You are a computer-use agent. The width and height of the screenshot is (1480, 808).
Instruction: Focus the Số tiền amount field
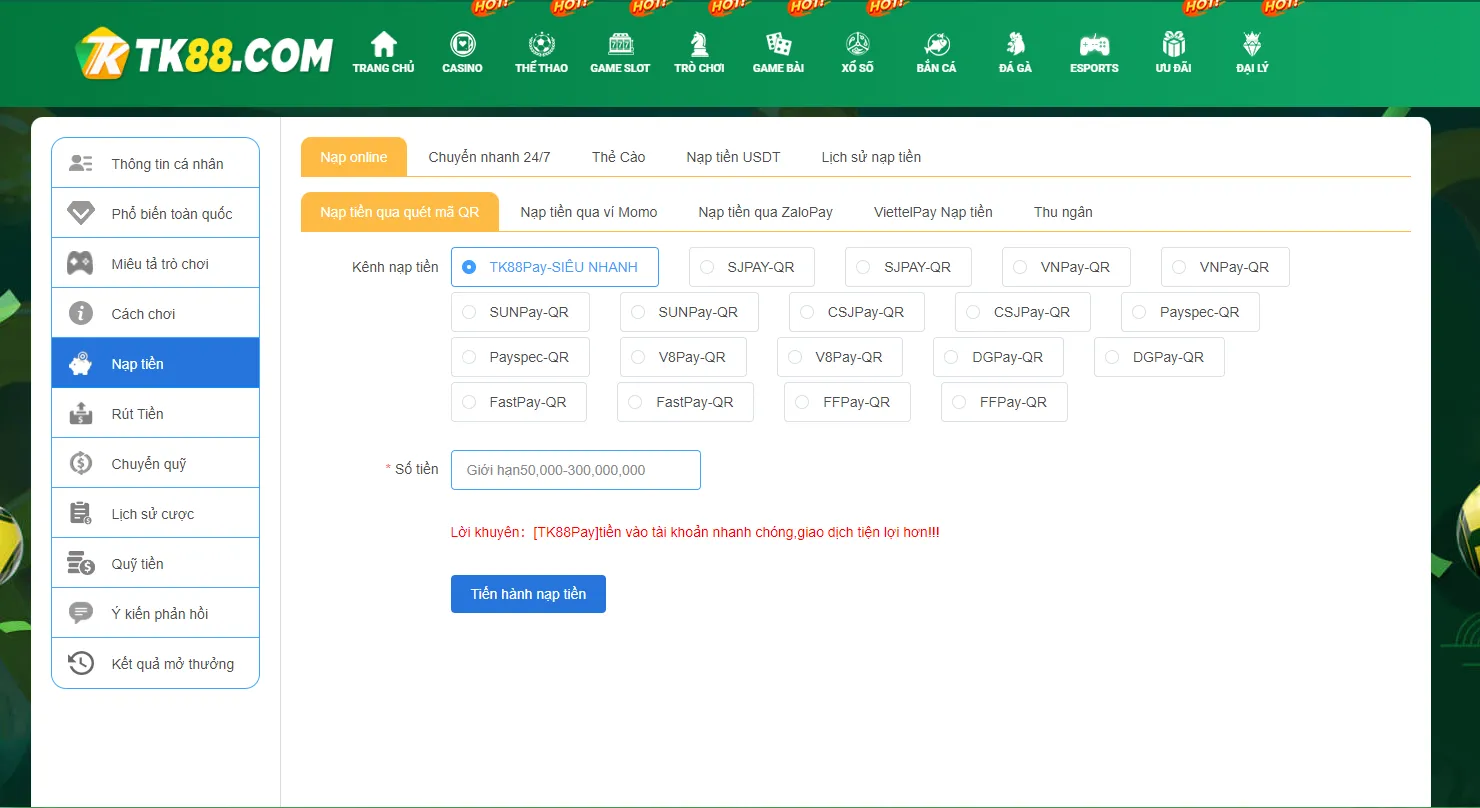[x=576, y=470]
